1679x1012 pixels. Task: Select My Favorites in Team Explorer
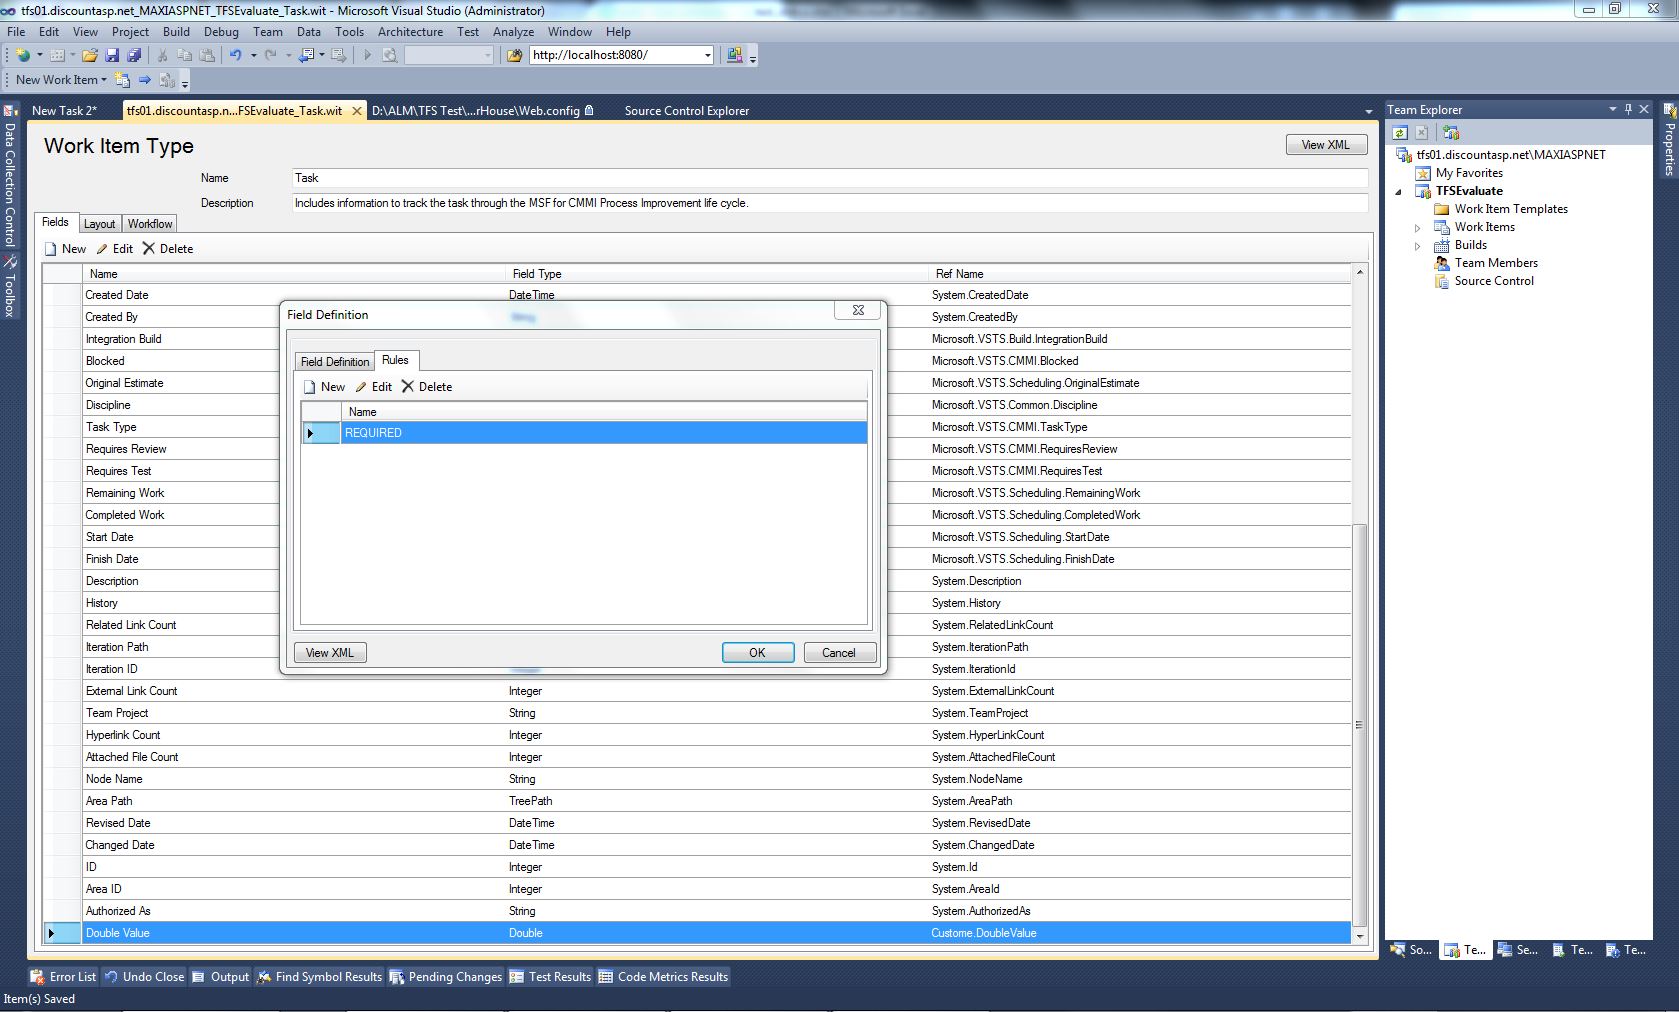pyautogui.click(x=1469, y=173)
